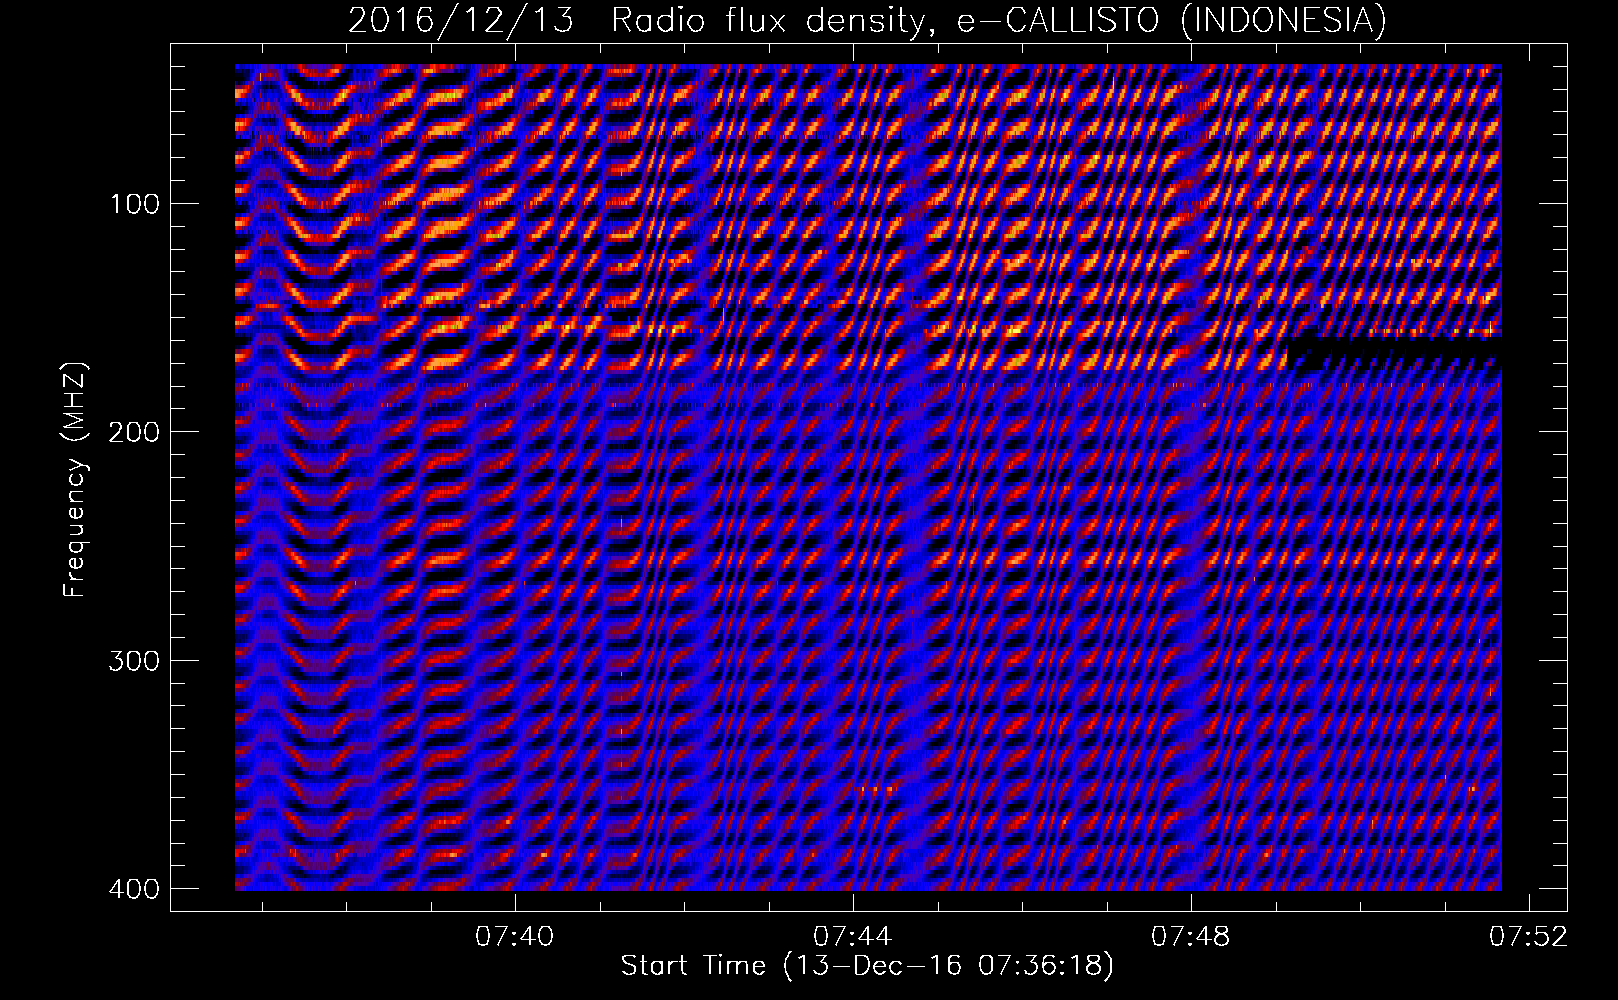Image resolution: width=1618 pixels, height=1000 pixels.
Task: Click the 400 frequency tick label
Action: tap(133, 889)
